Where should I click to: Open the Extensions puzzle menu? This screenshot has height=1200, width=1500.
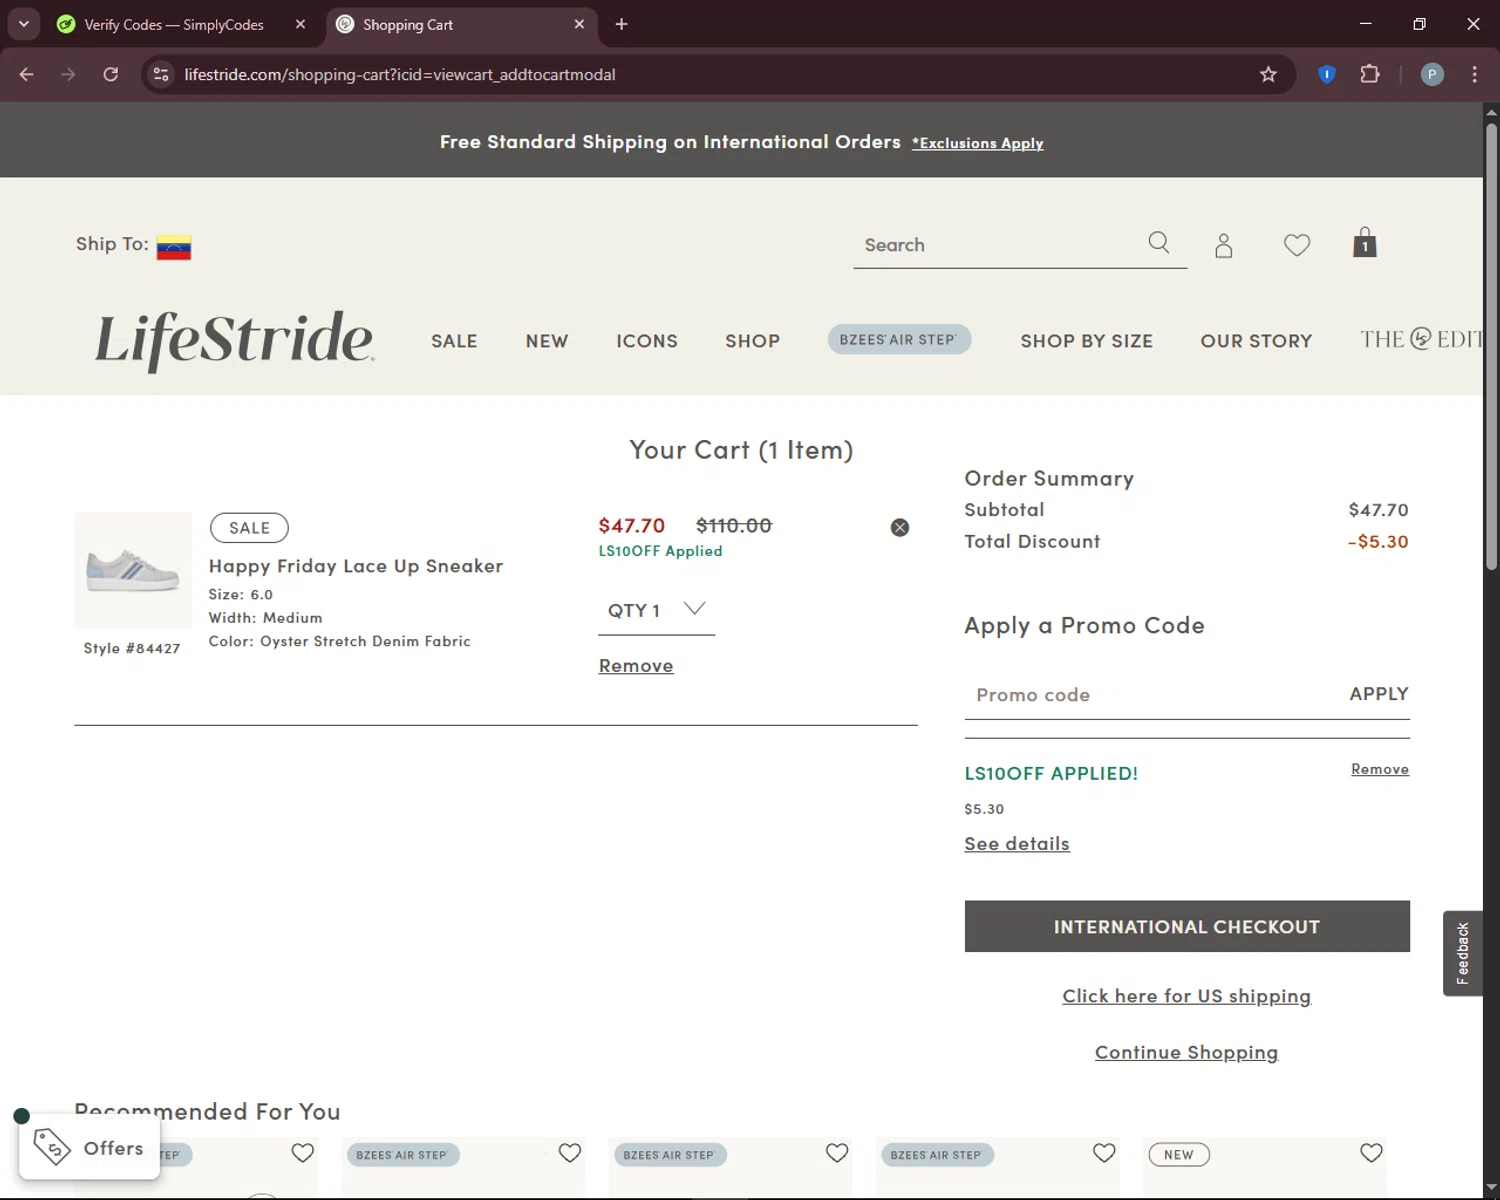[x=1370, y=74]
